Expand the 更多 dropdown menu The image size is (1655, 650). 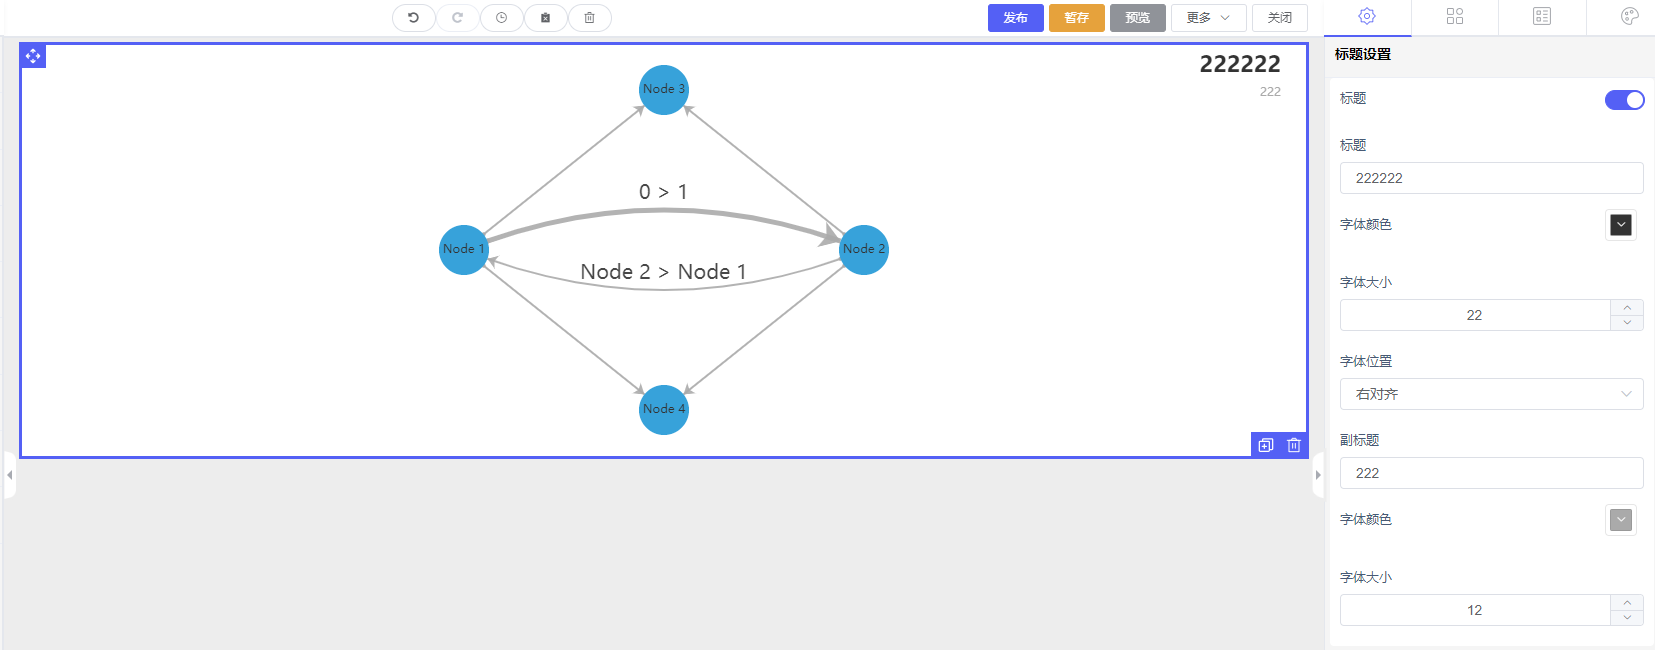(x=1208, y=18)
